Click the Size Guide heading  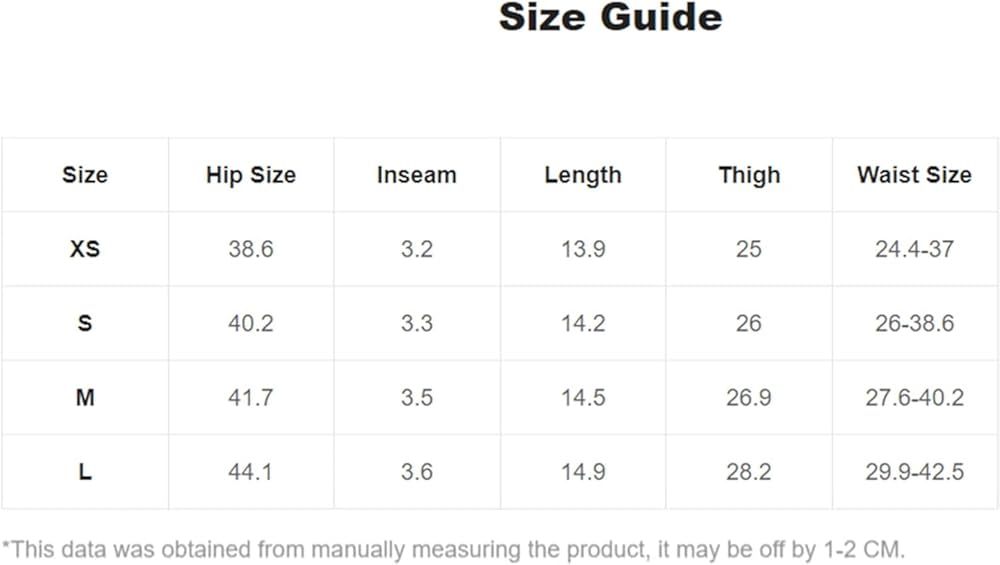coord(610,18)
